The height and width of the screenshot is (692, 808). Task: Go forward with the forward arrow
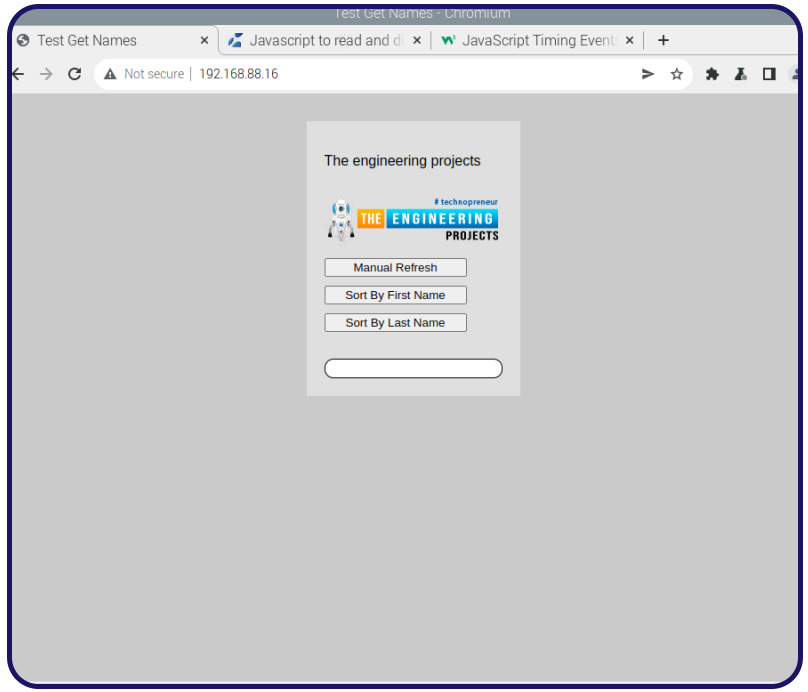point(46,74)
